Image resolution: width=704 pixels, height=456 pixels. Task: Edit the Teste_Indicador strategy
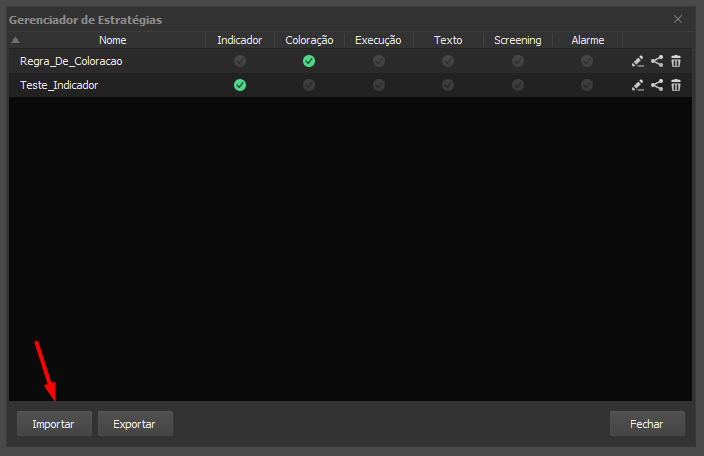click(638, 85)
